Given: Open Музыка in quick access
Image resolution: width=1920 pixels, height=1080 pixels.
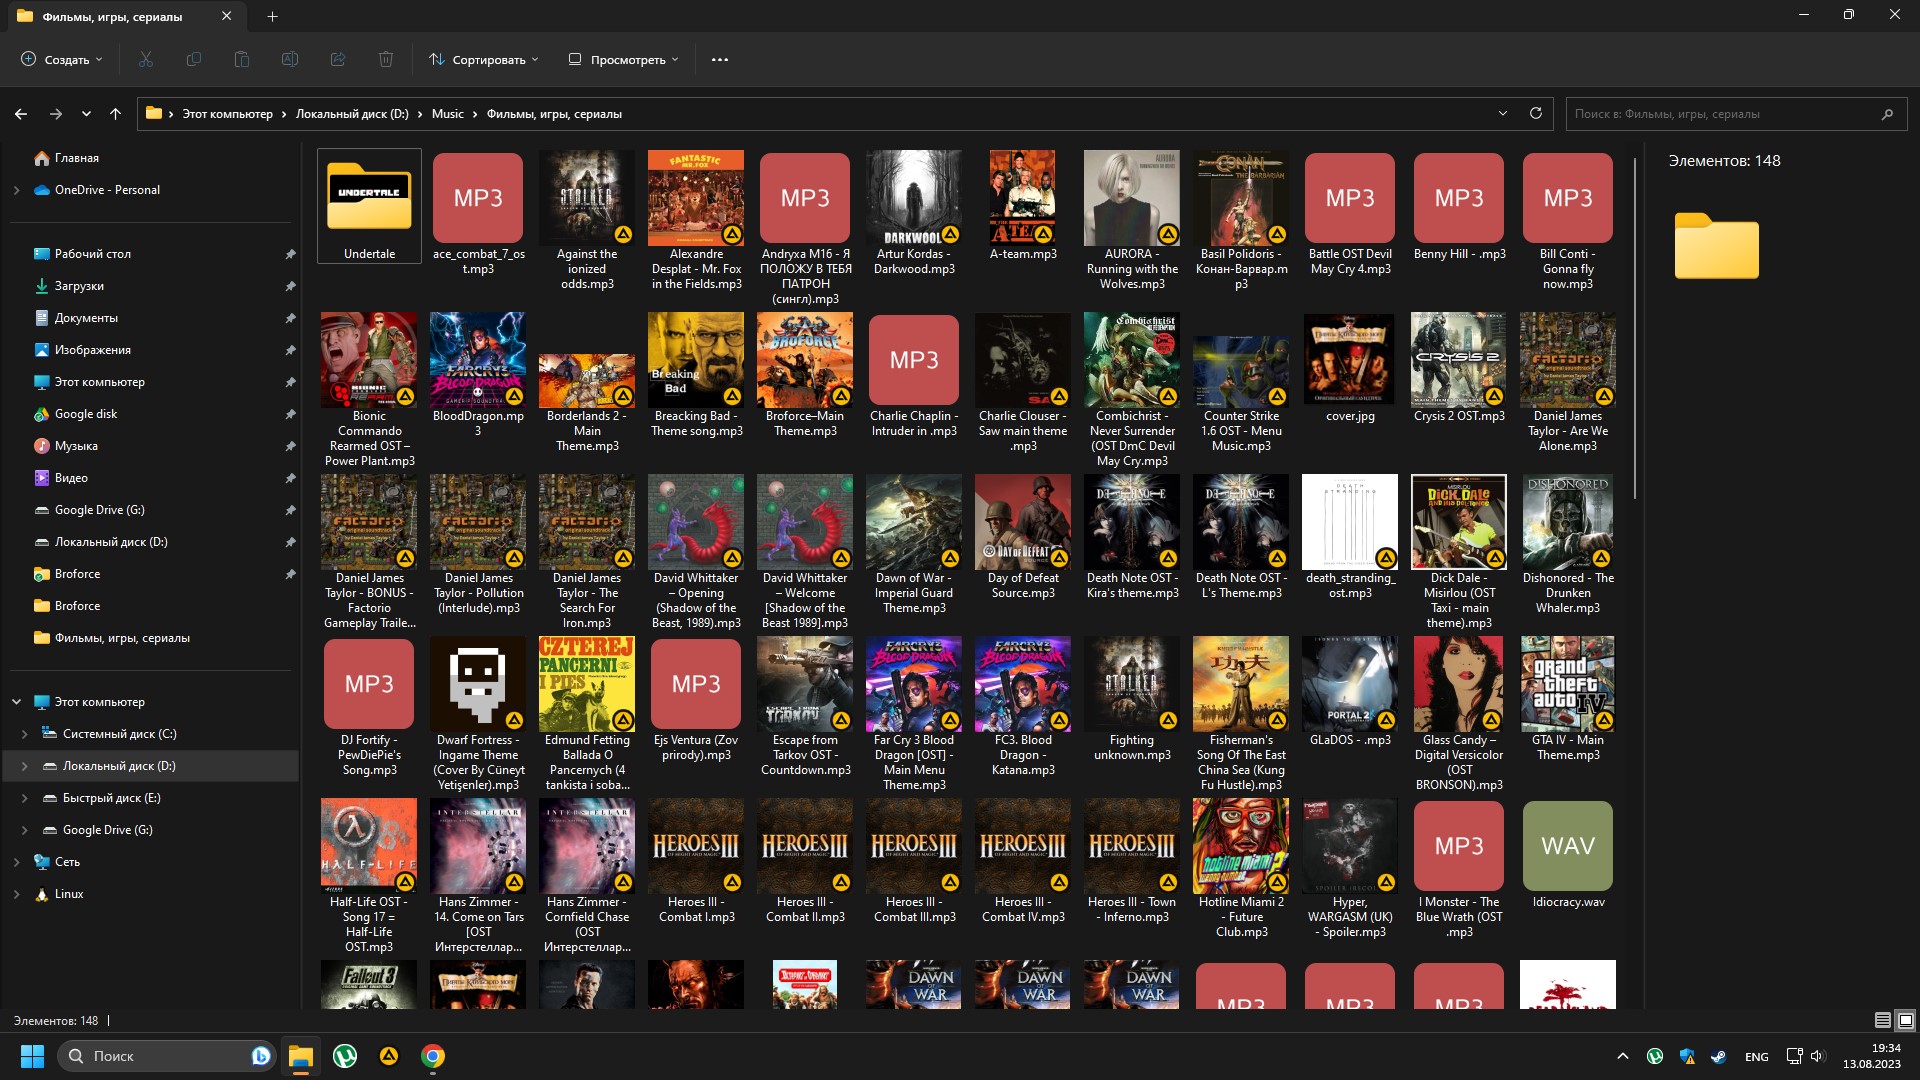Looking at the screenshot, I should (x=76, y=446).
